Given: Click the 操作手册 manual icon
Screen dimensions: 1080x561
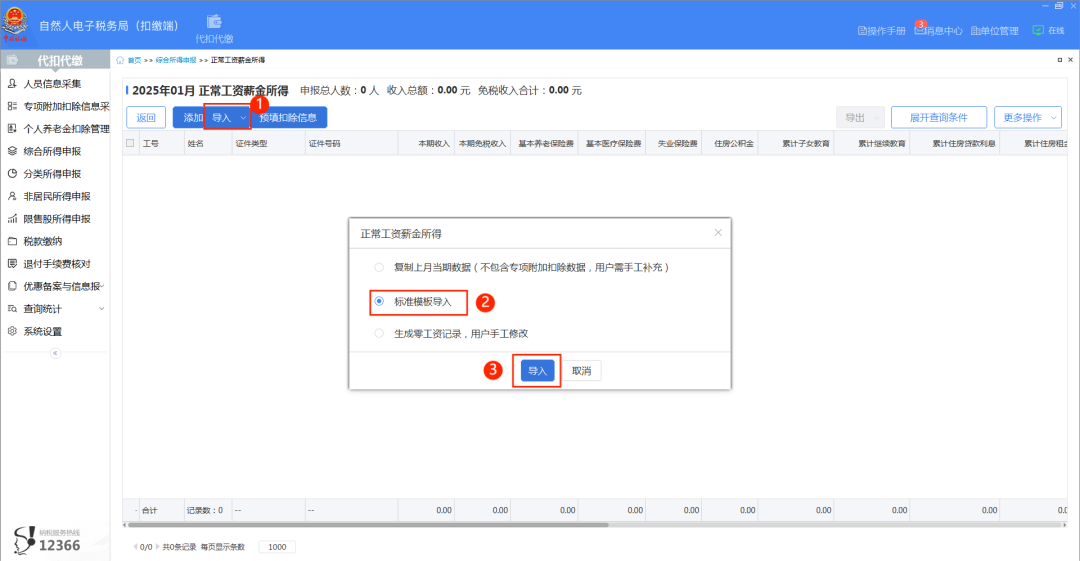Looking at the screenshot, I should (863, 31).
